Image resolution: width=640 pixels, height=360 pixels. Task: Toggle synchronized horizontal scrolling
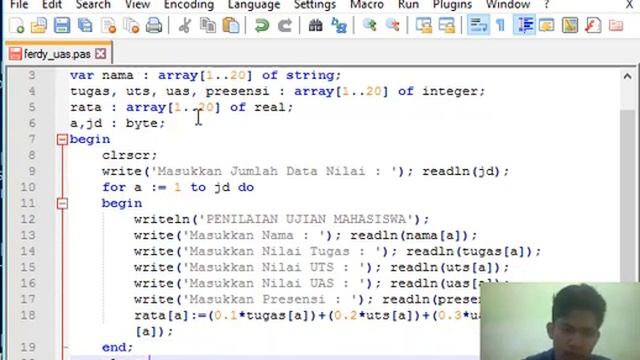(x=447, y=25)
